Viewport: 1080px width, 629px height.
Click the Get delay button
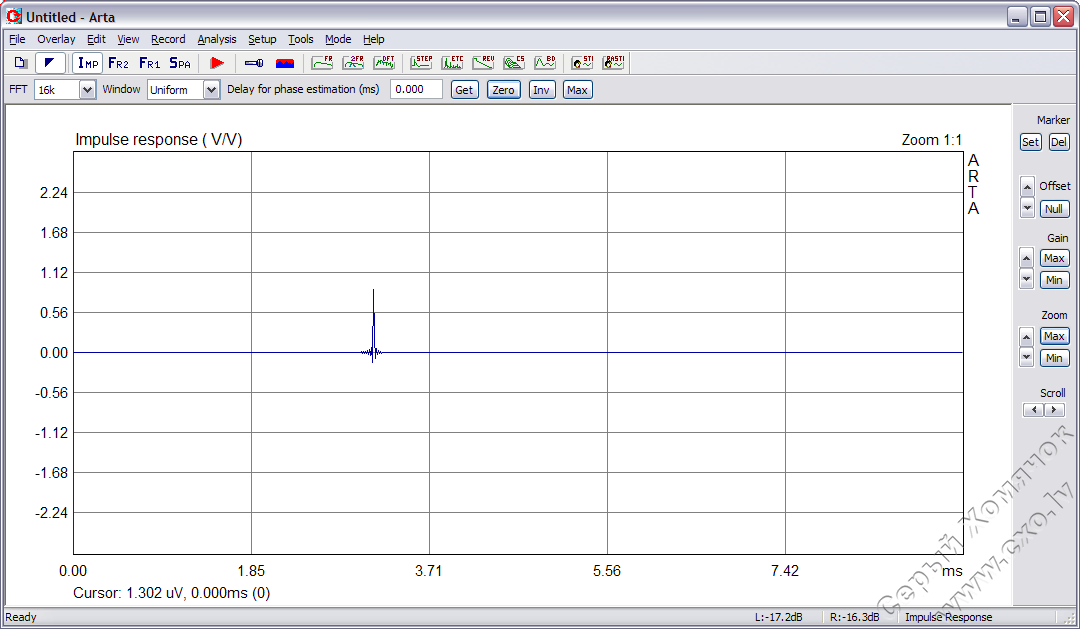coord(464,90)
